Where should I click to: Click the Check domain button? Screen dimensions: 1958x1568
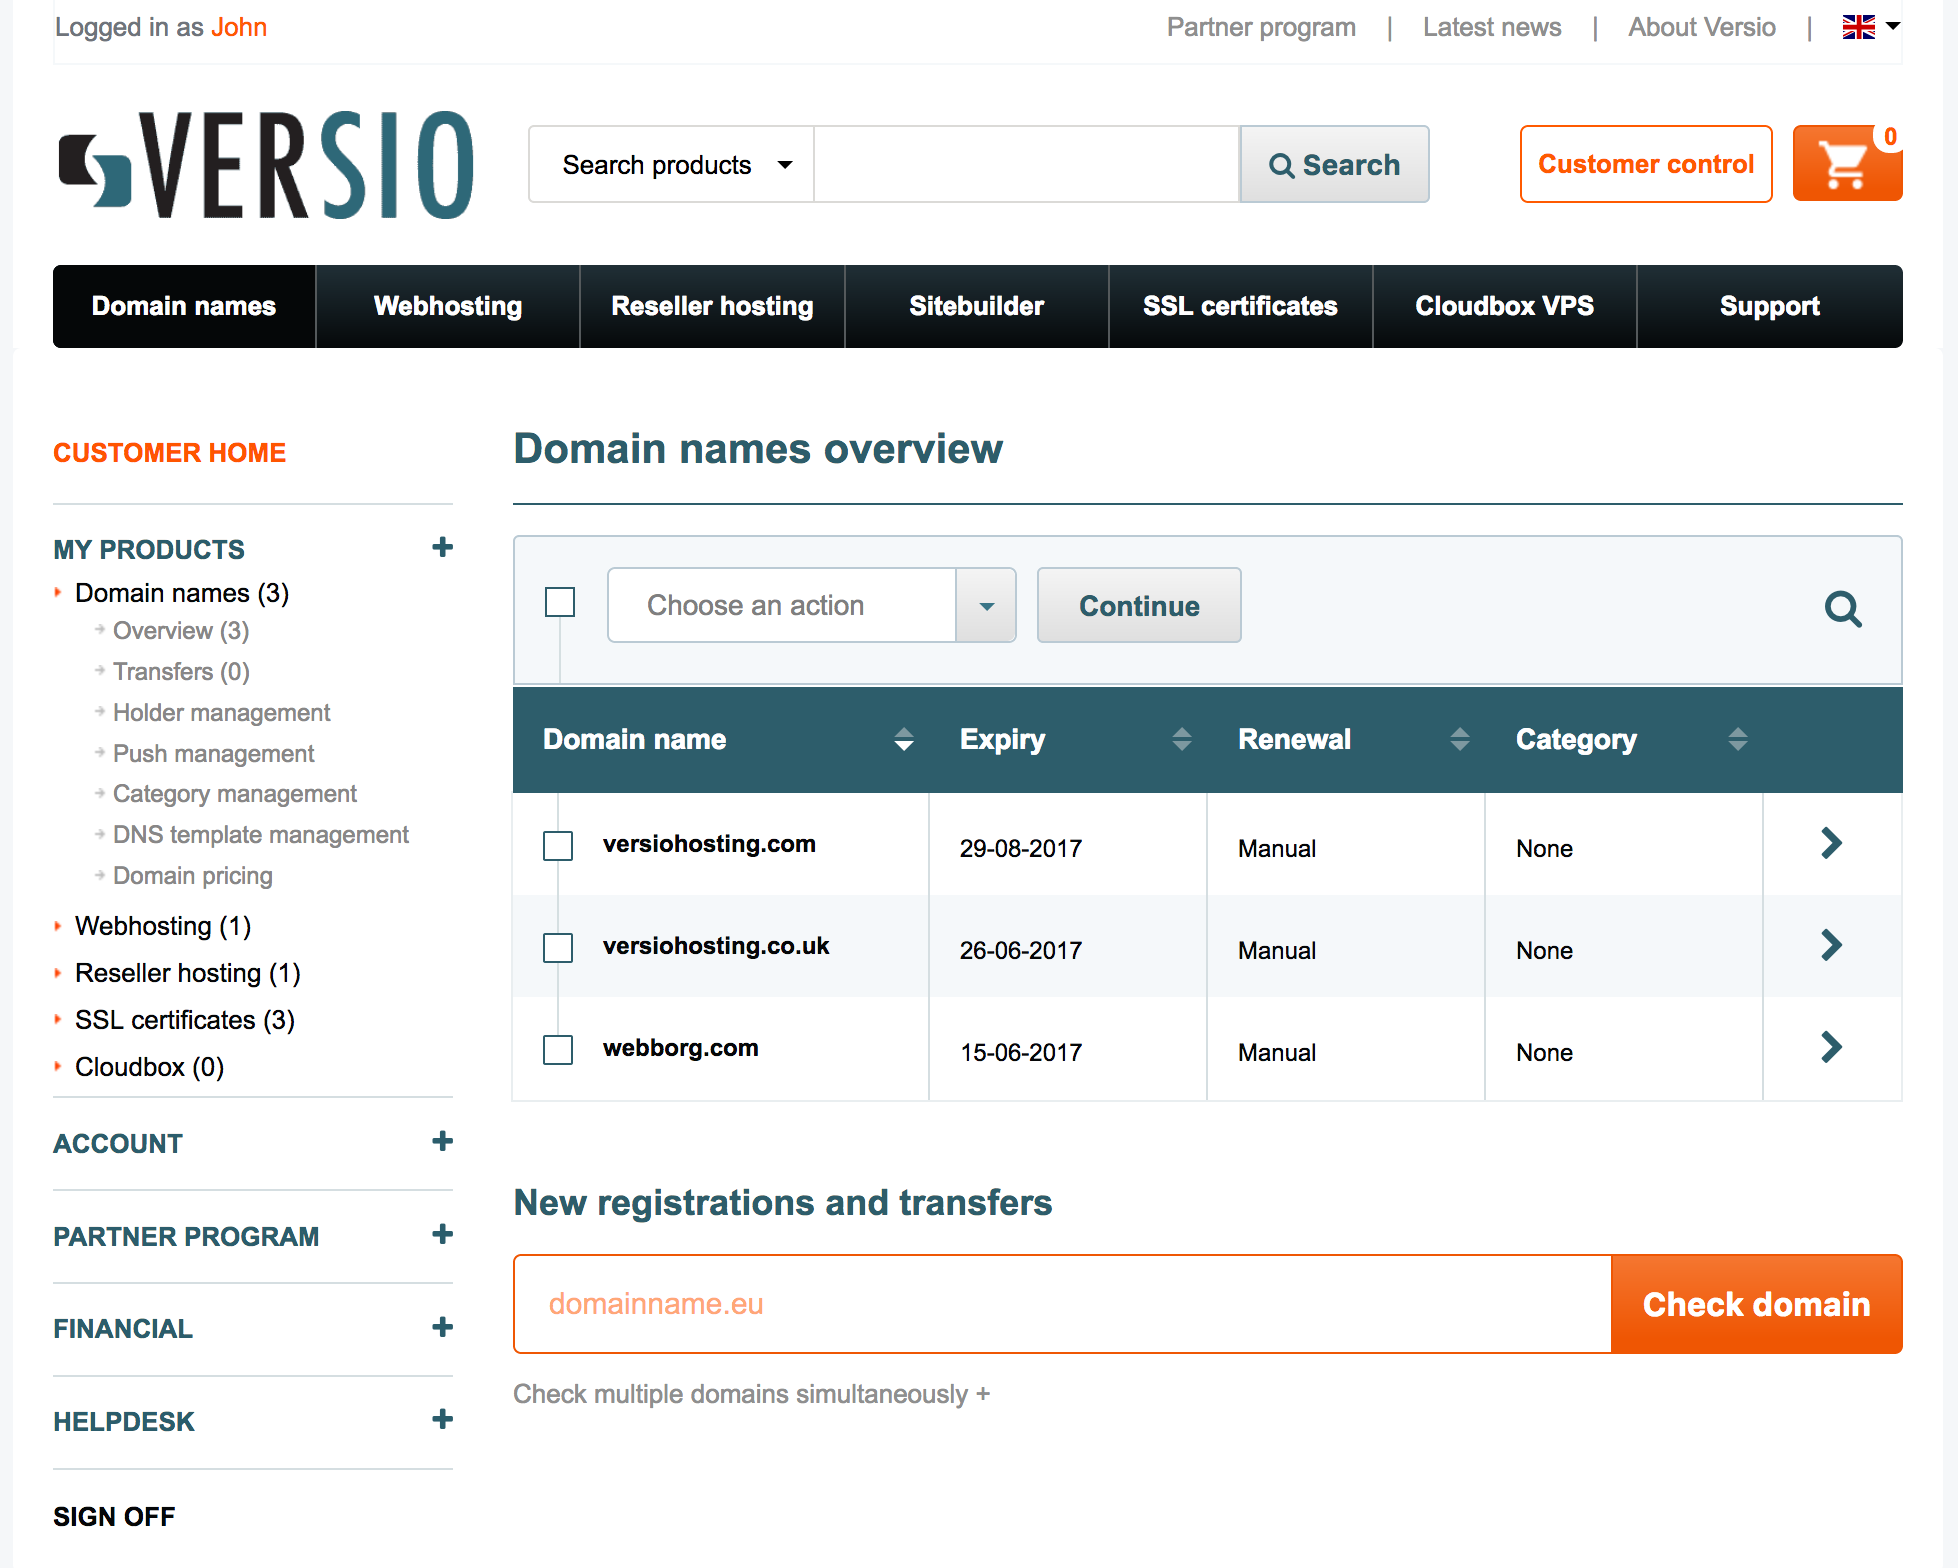(x=1756, y=1304)
